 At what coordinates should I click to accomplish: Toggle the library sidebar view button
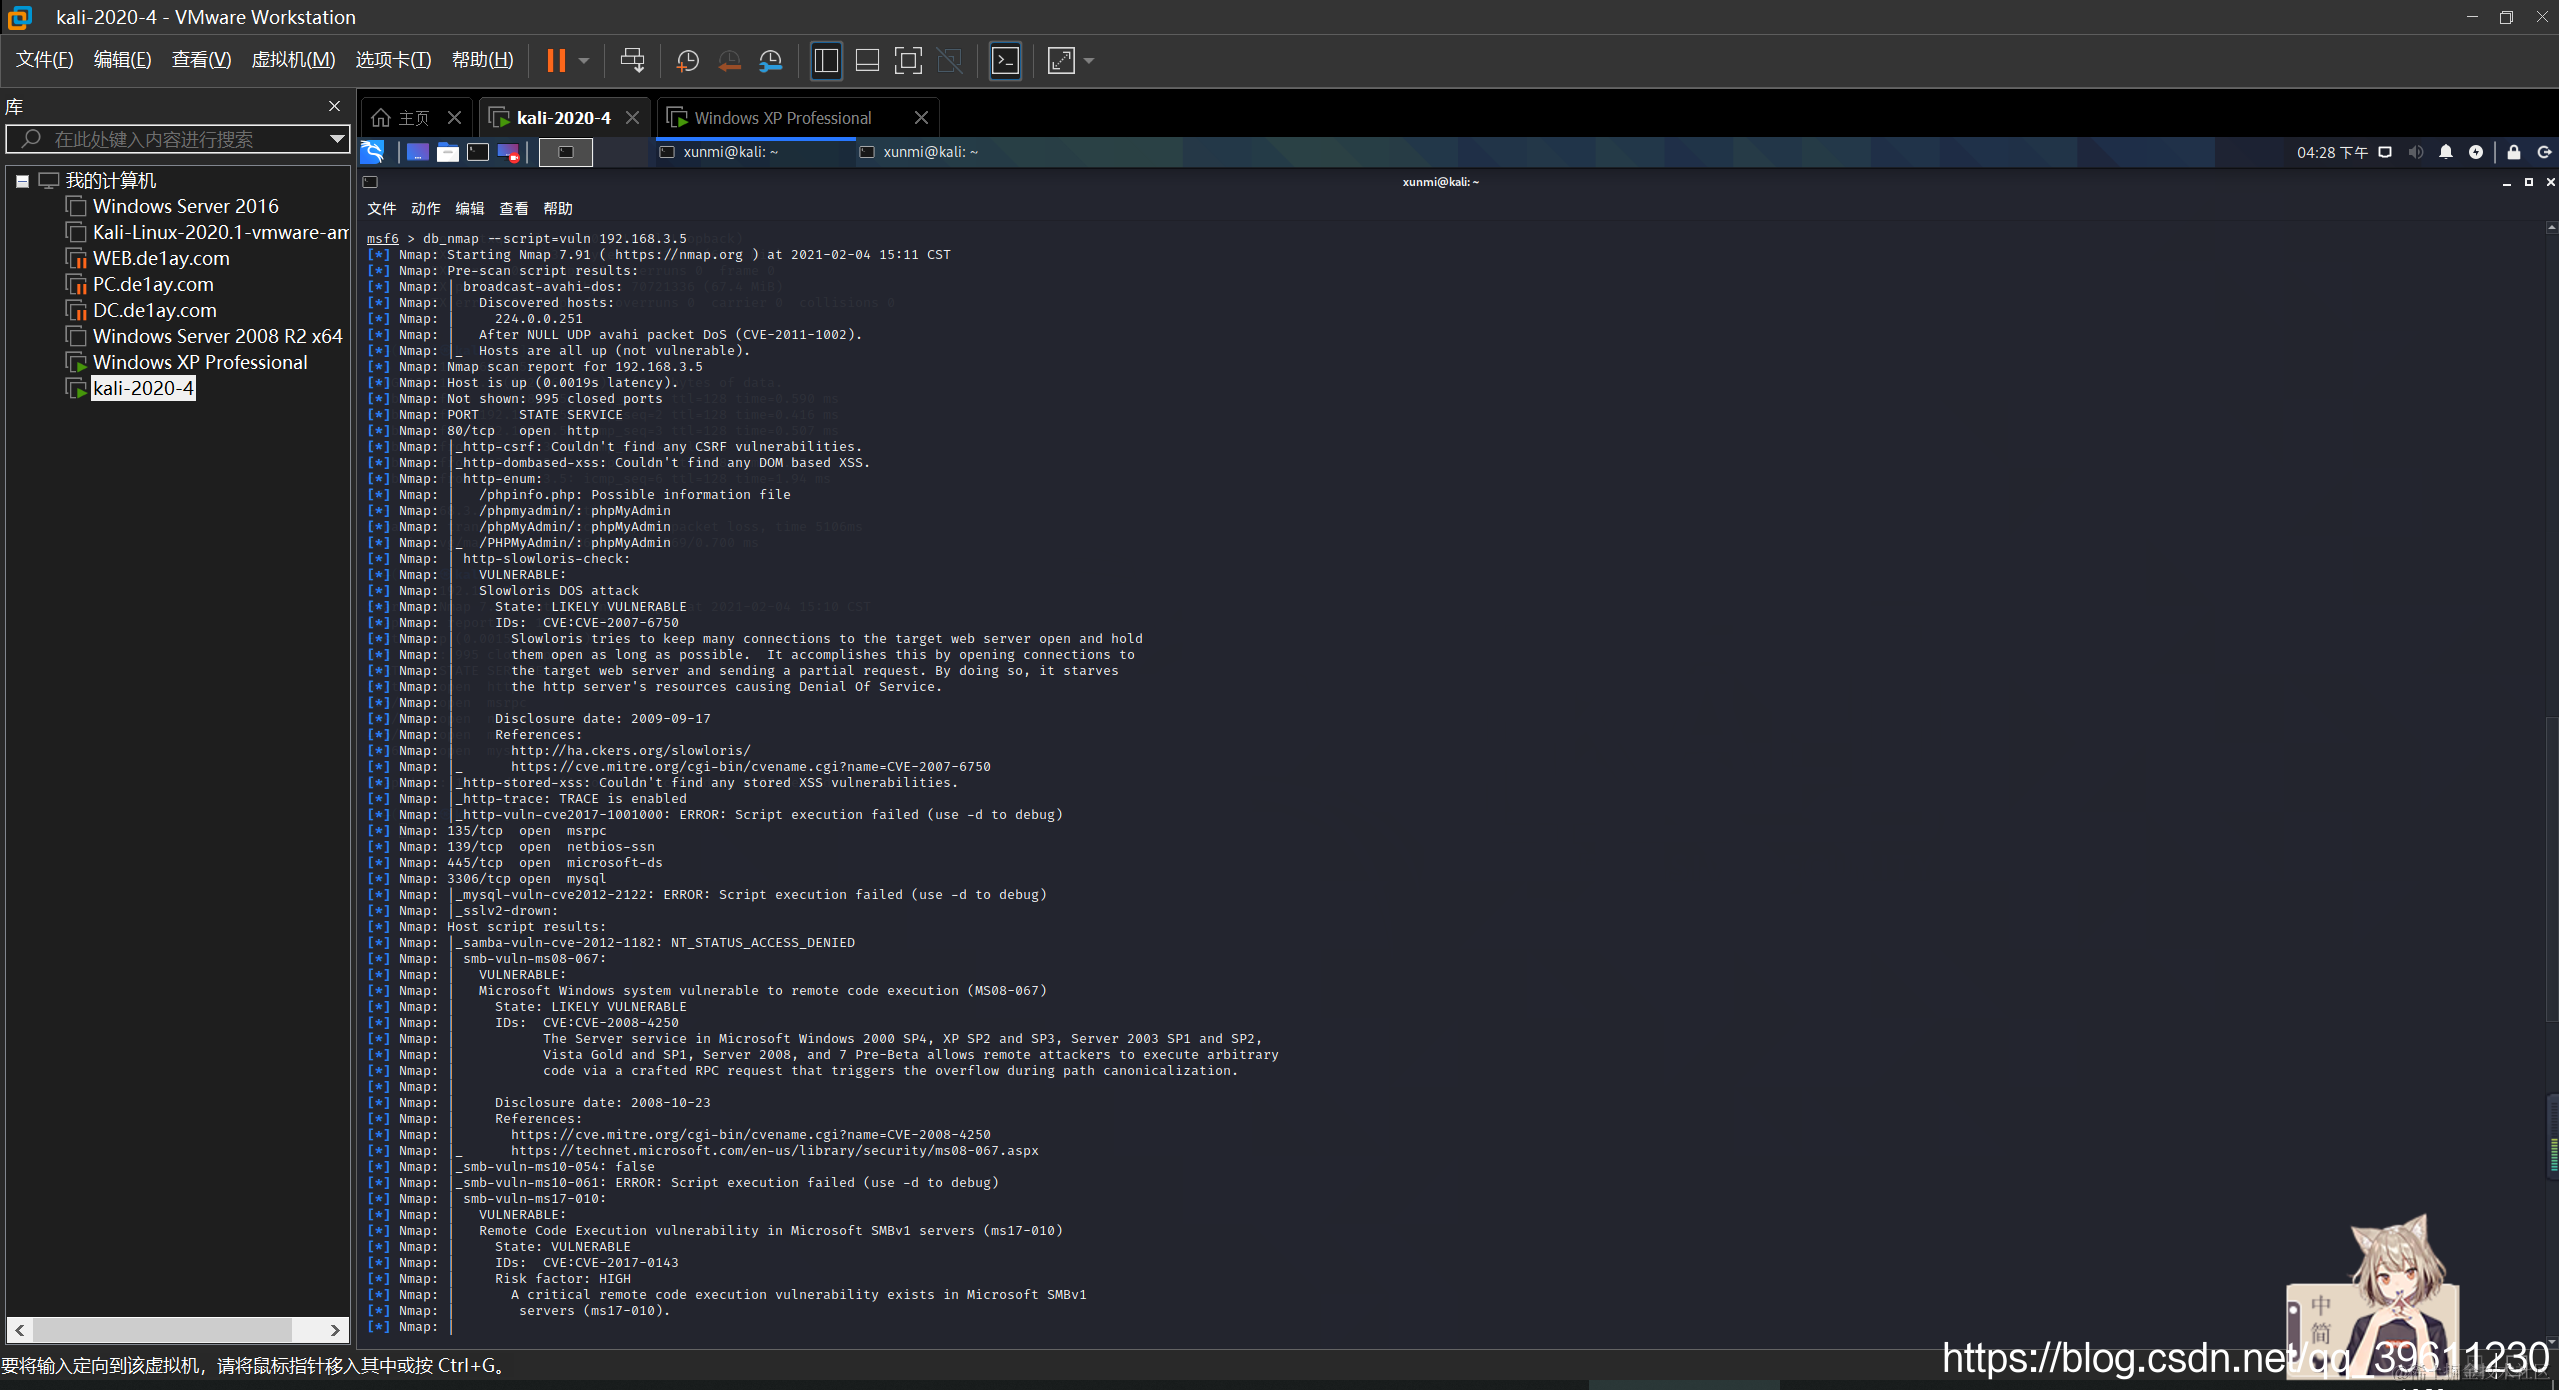coord(826,61)
